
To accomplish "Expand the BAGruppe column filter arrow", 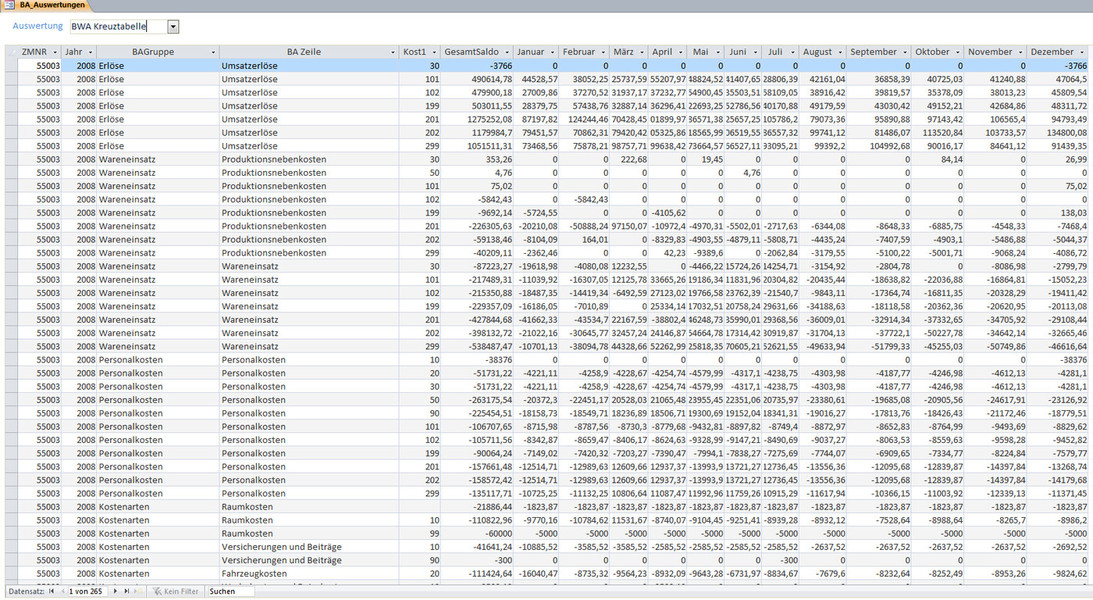I will (213, 52).
